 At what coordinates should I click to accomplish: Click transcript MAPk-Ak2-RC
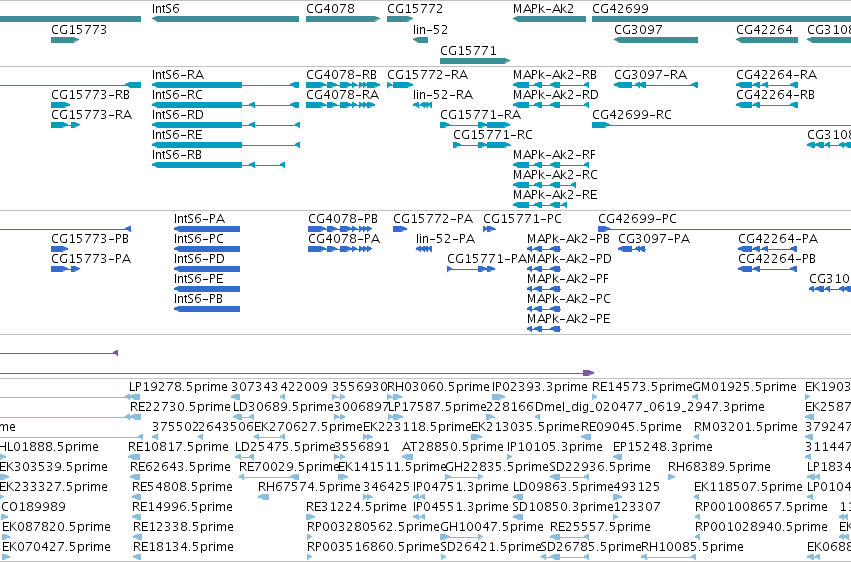[544, 185]
